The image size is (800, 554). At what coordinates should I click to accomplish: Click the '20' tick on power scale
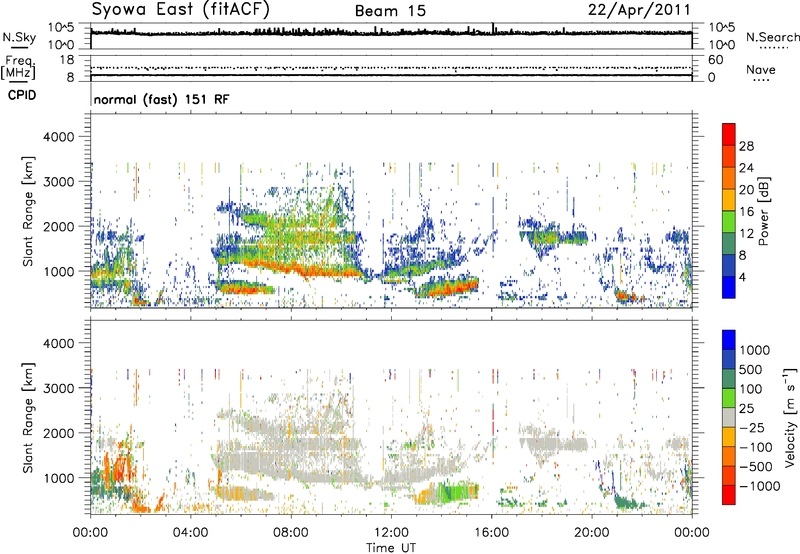[x=746, y=190]
